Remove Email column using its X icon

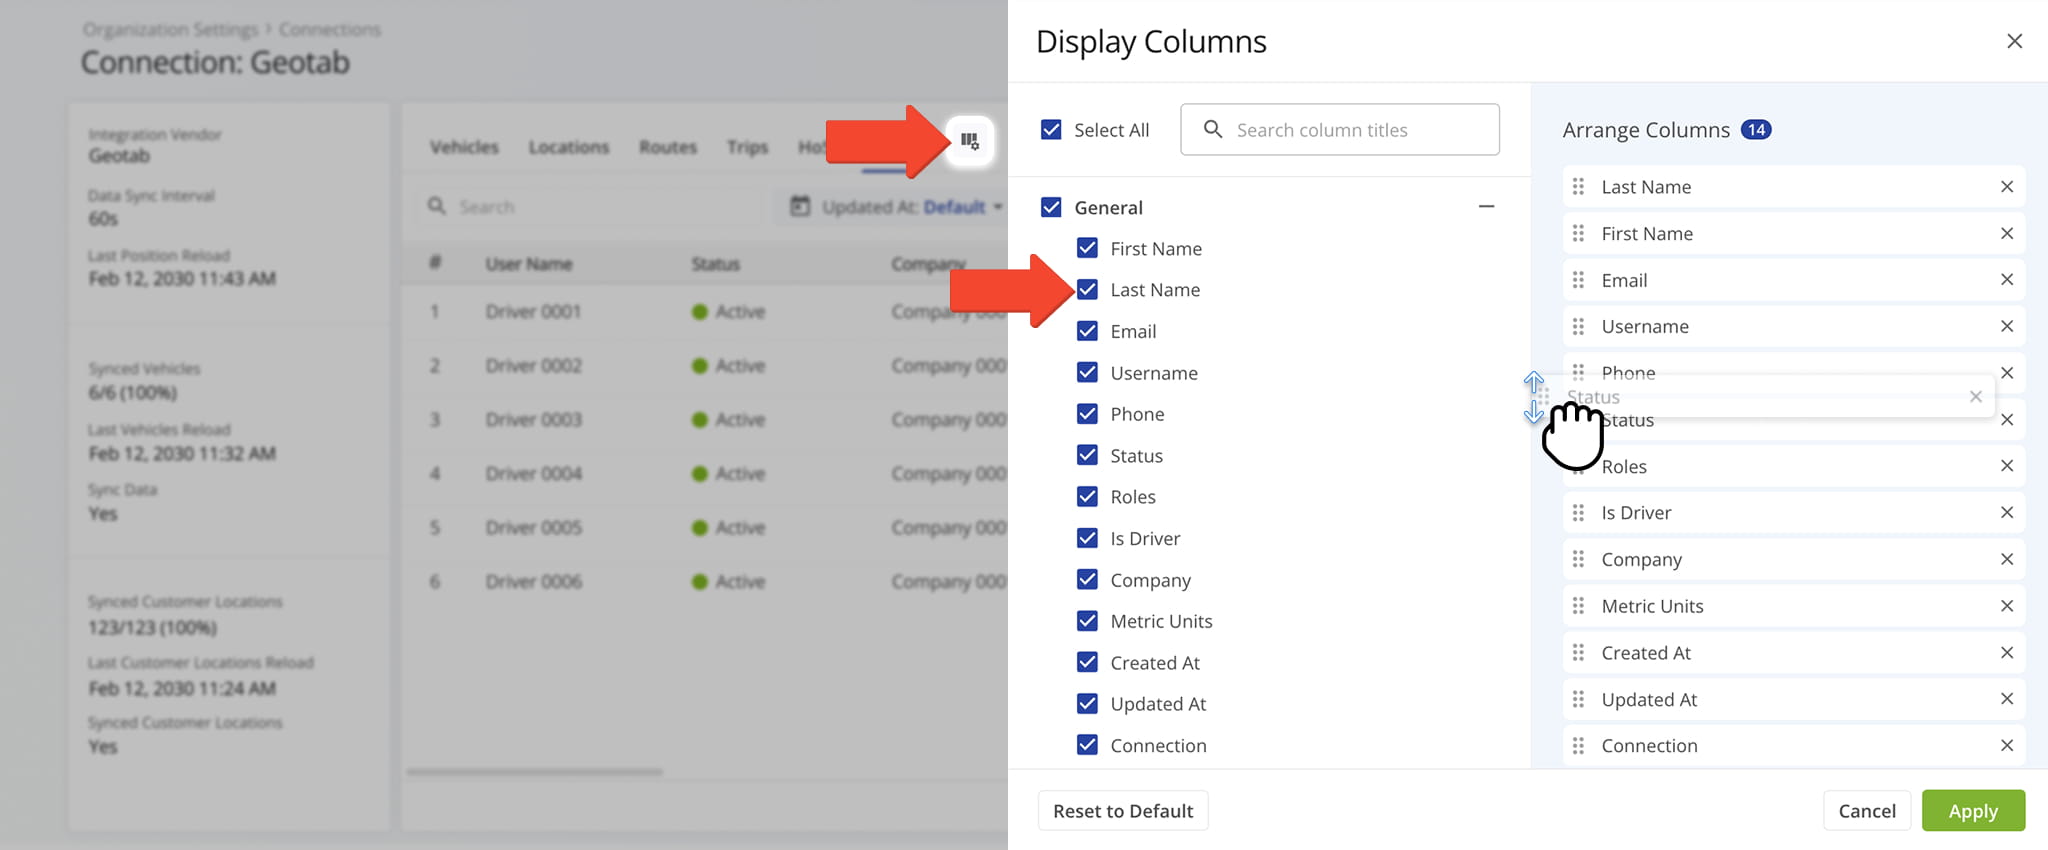click(2006, 280)
